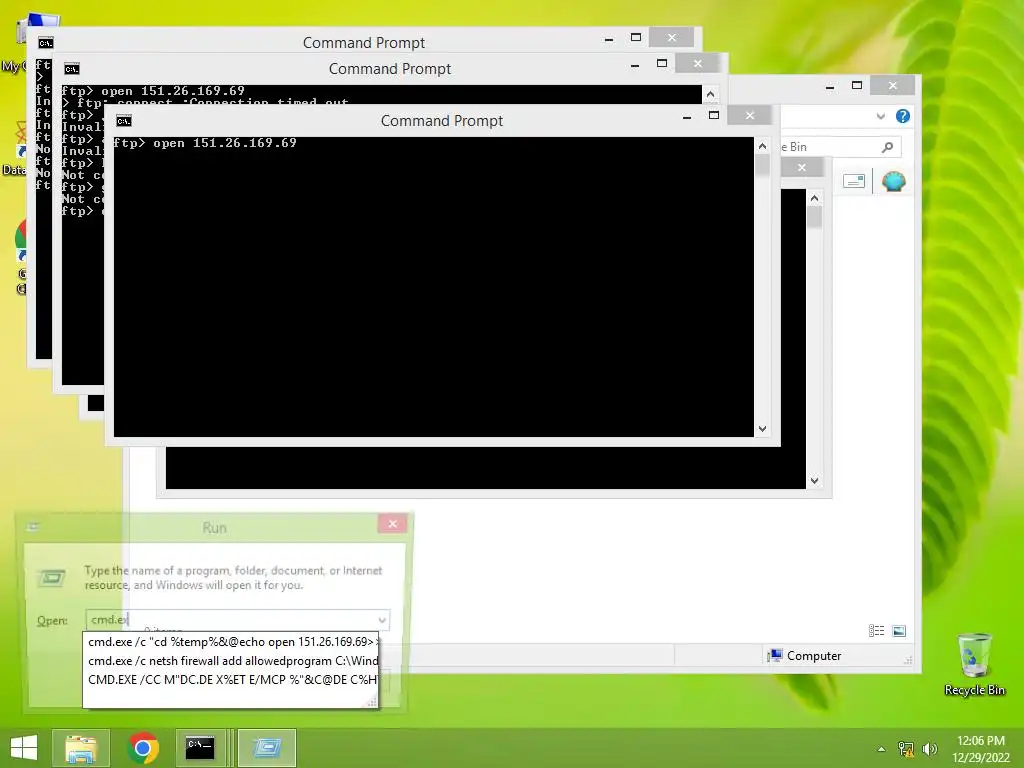This screenshot has width=1024, height=768.
Task: Open File Explorer from the taskbar
Action: pos(81,748)
